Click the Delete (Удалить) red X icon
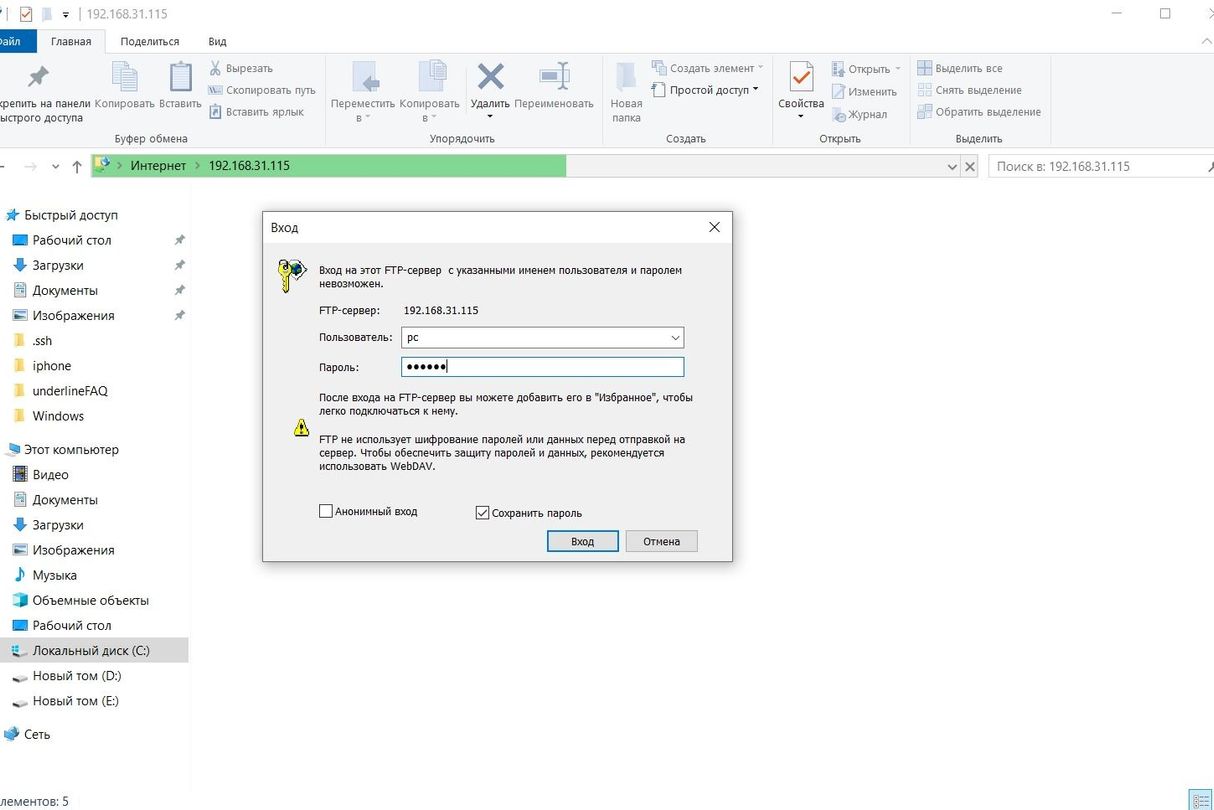The height and width of the screenshot is (810, 1214). point(490,77)
